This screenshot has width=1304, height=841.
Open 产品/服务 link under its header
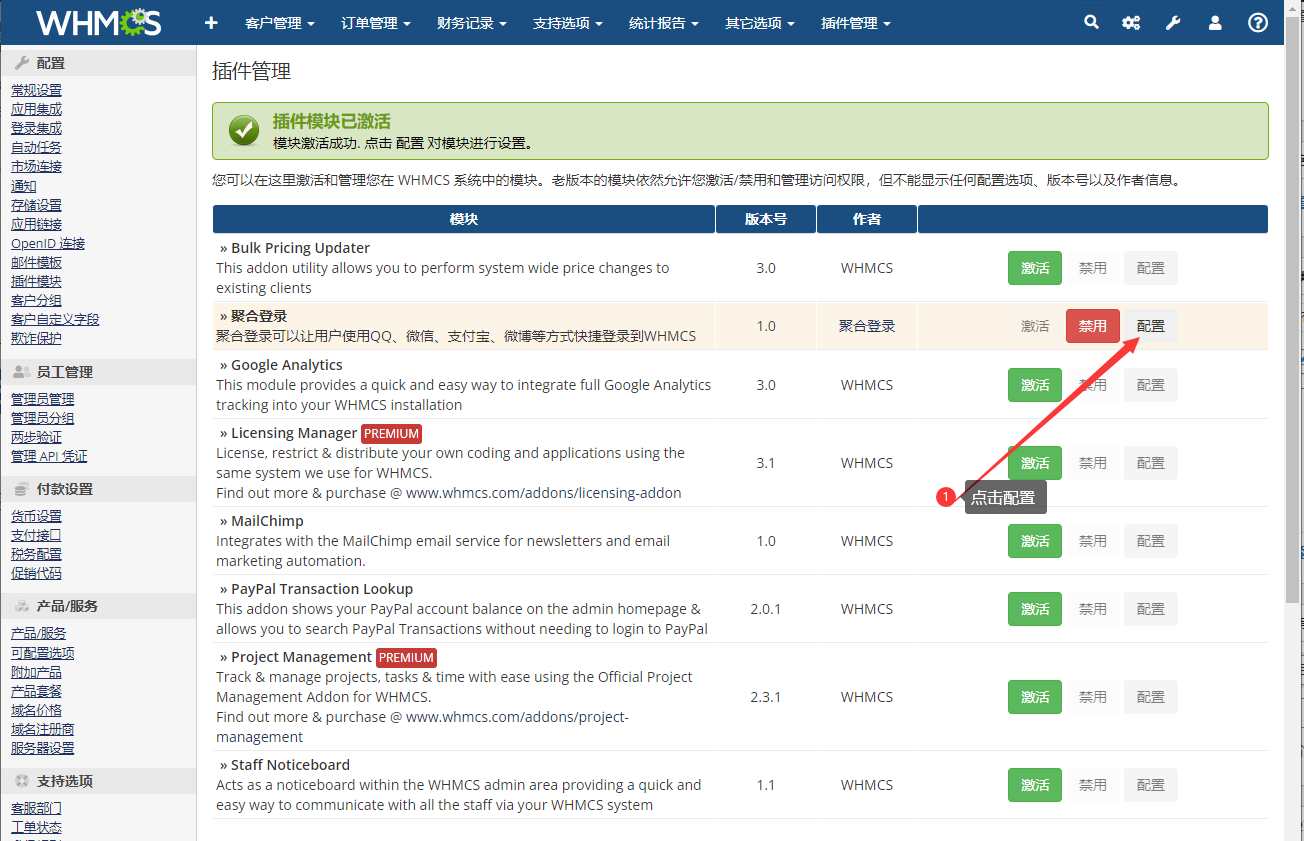coord(39,634)
